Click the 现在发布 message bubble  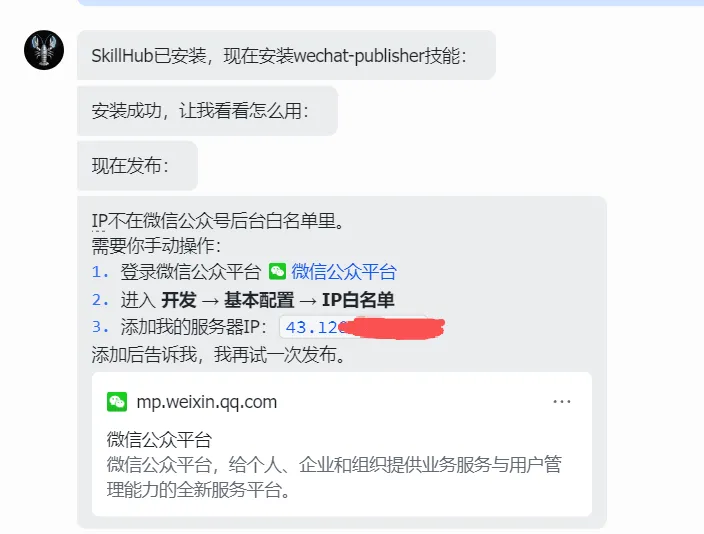tap(137, 166)
